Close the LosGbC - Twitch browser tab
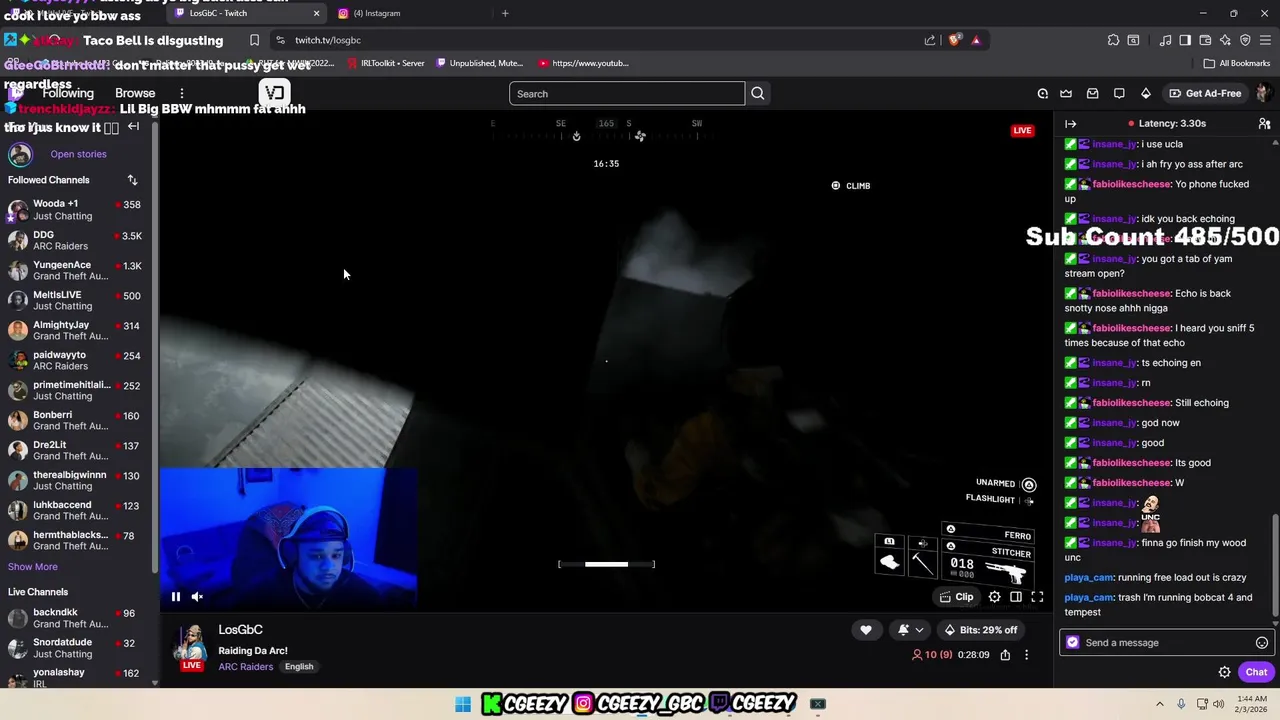Image resolution: width=1280 pixels, height=720 pixels. (316, 13)
